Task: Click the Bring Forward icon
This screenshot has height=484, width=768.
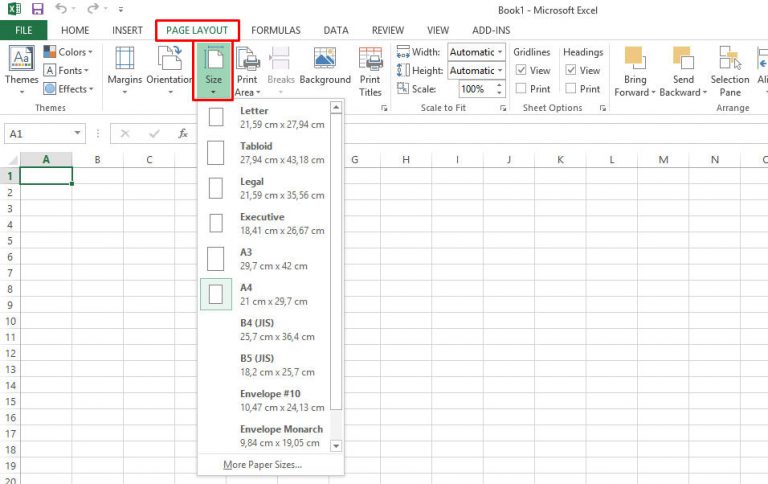Action: coord(634,60)
